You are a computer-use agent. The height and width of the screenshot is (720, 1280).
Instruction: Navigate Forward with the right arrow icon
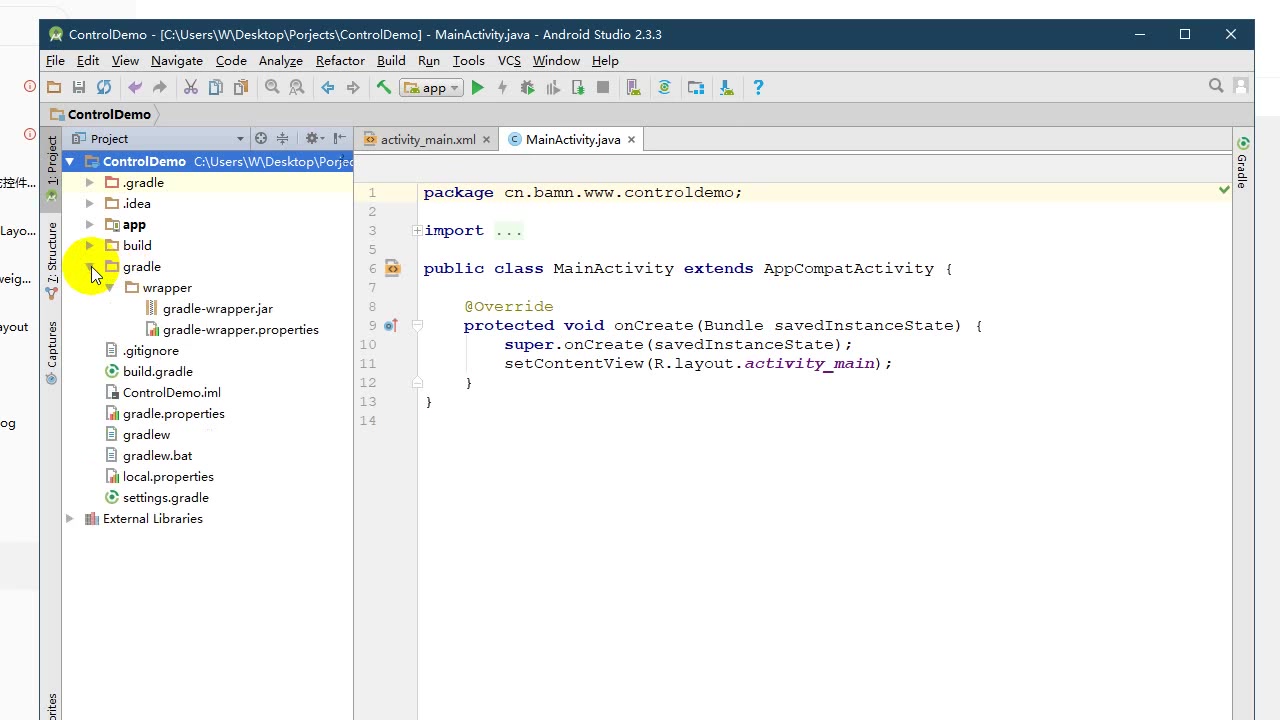(353, 88)
